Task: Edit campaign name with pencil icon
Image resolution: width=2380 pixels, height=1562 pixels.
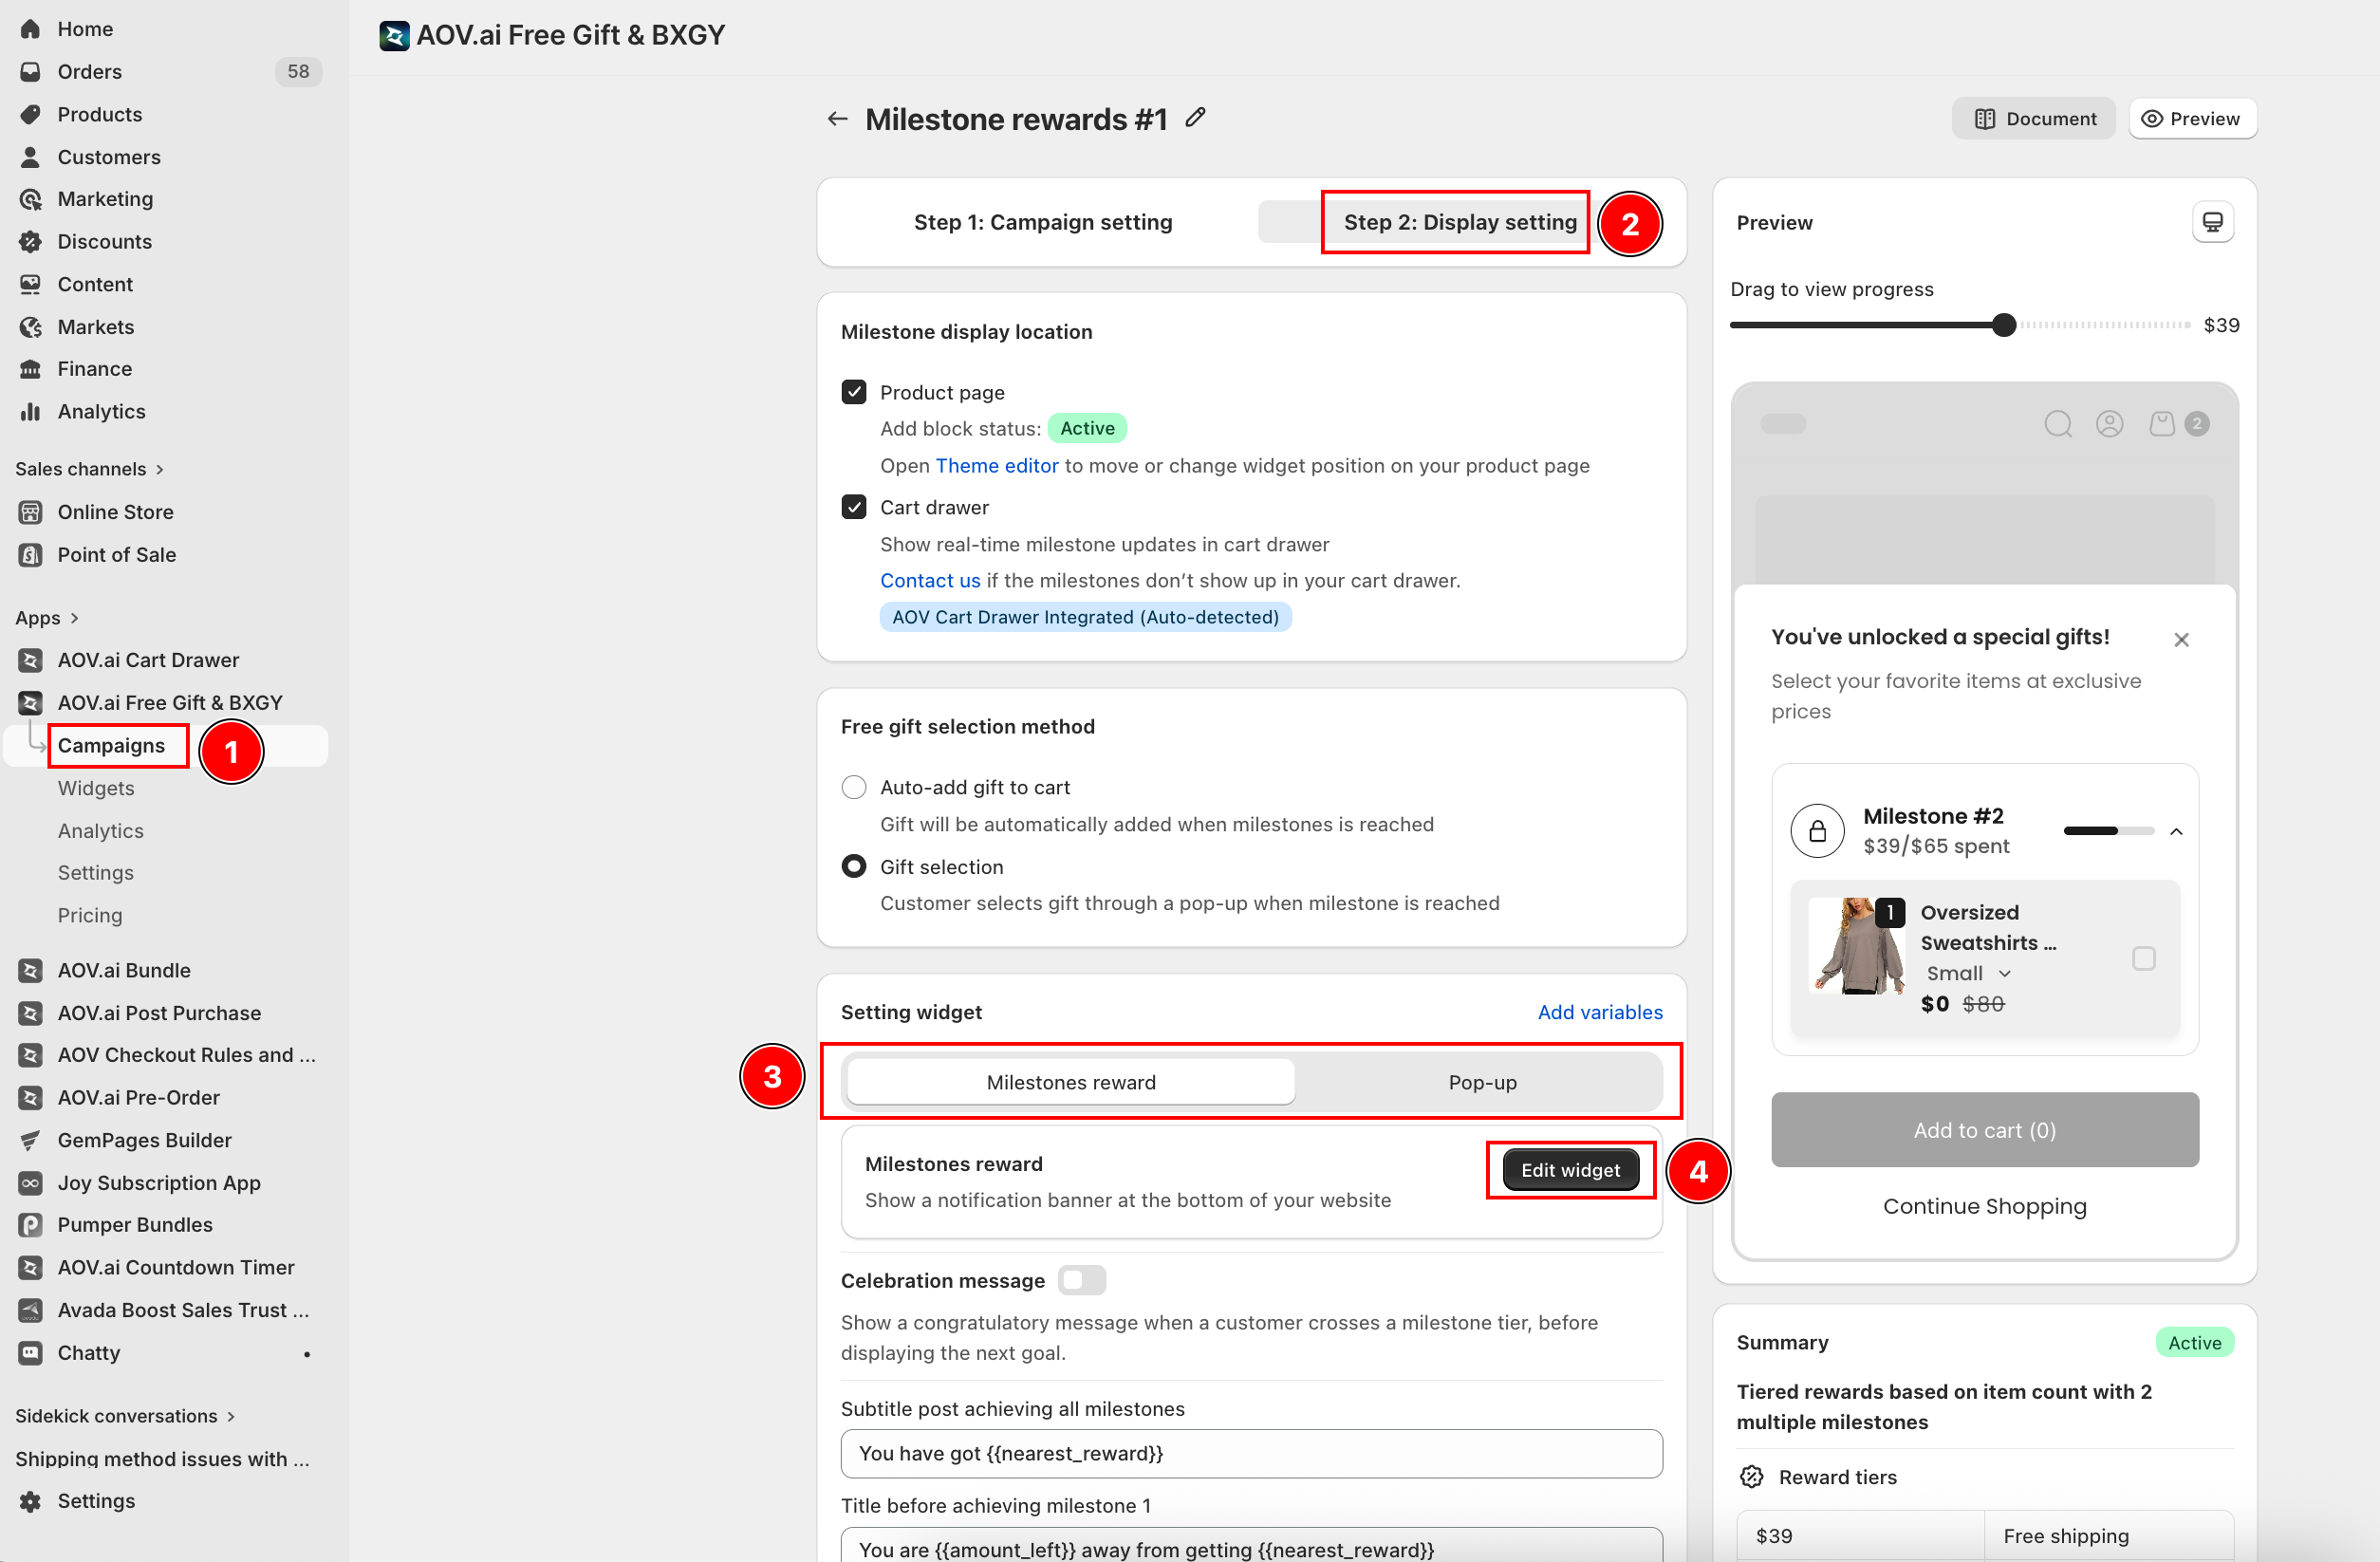Action: [1195, 118]
